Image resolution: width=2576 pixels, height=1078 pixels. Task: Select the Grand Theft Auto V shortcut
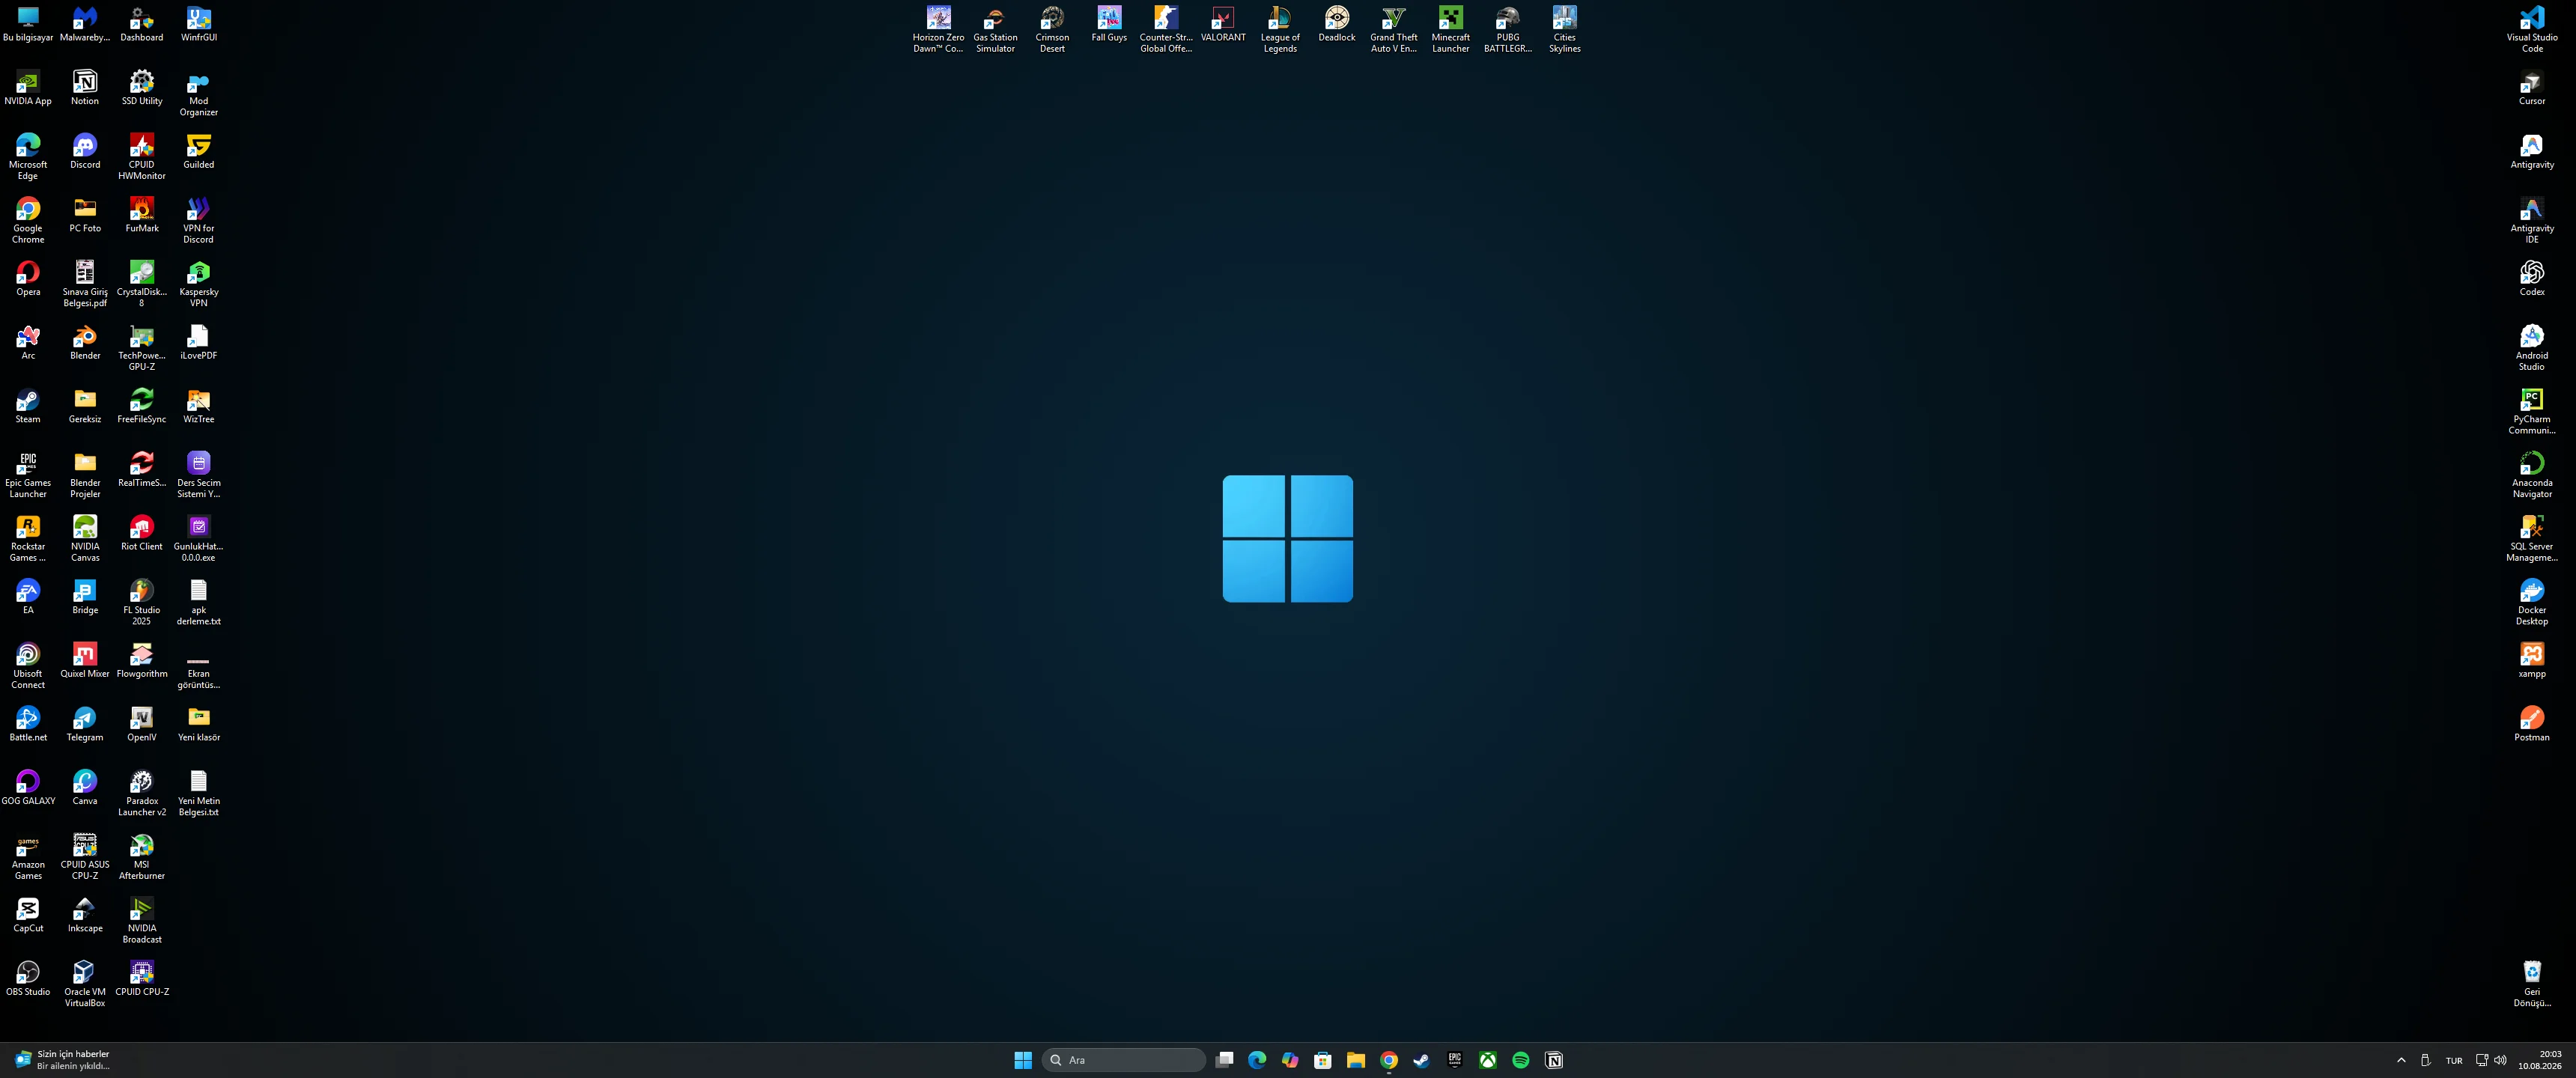(1394, 29)
